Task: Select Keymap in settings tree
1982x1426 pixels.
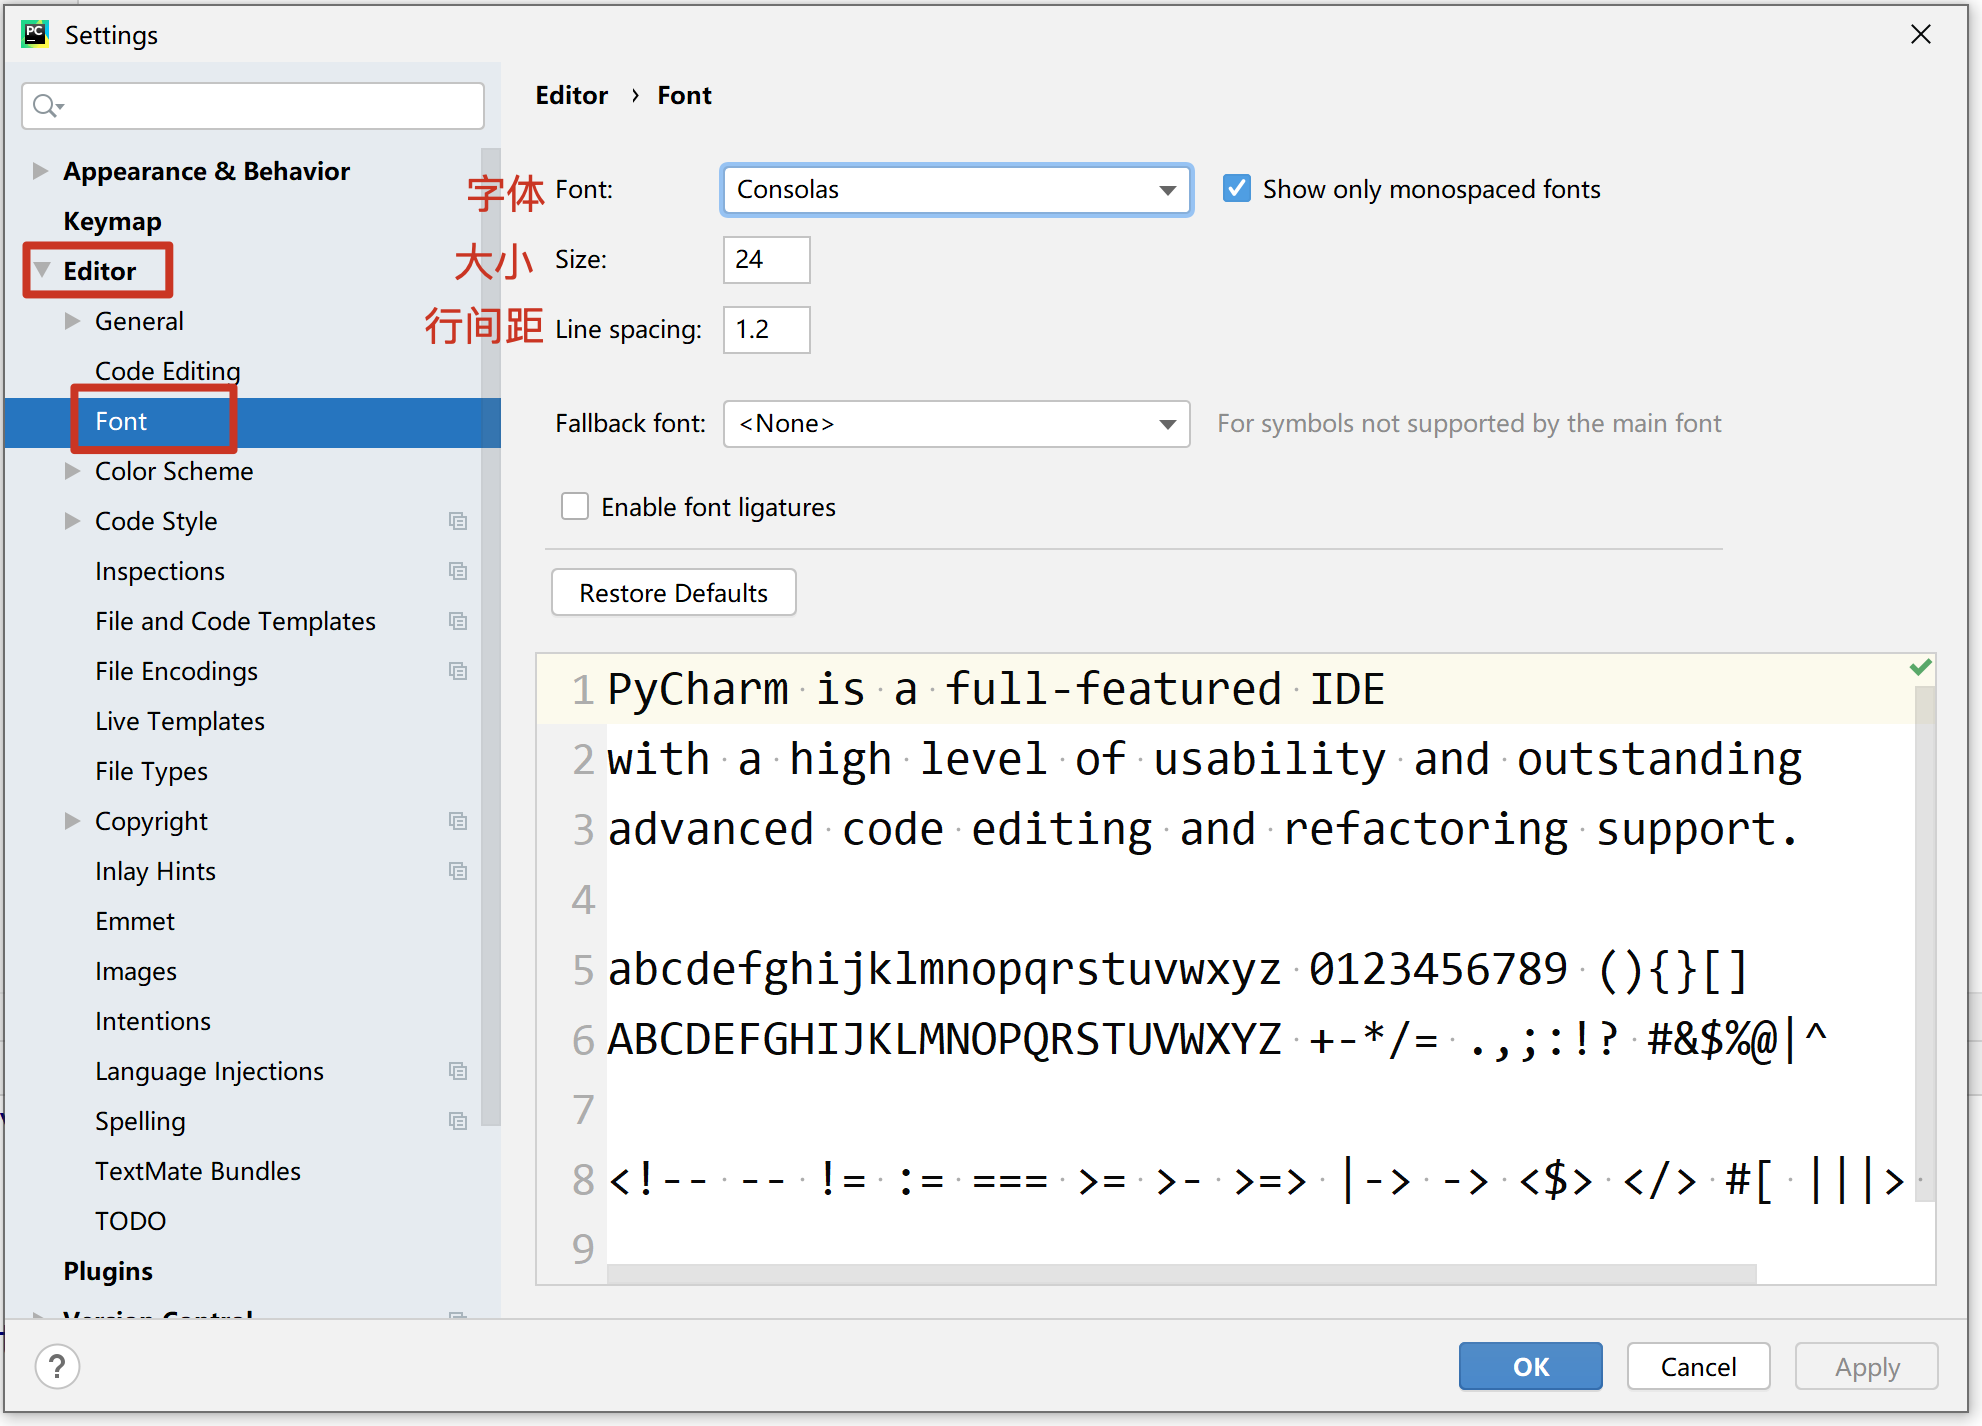Action: pyautogui.click(x=112, y=221)
